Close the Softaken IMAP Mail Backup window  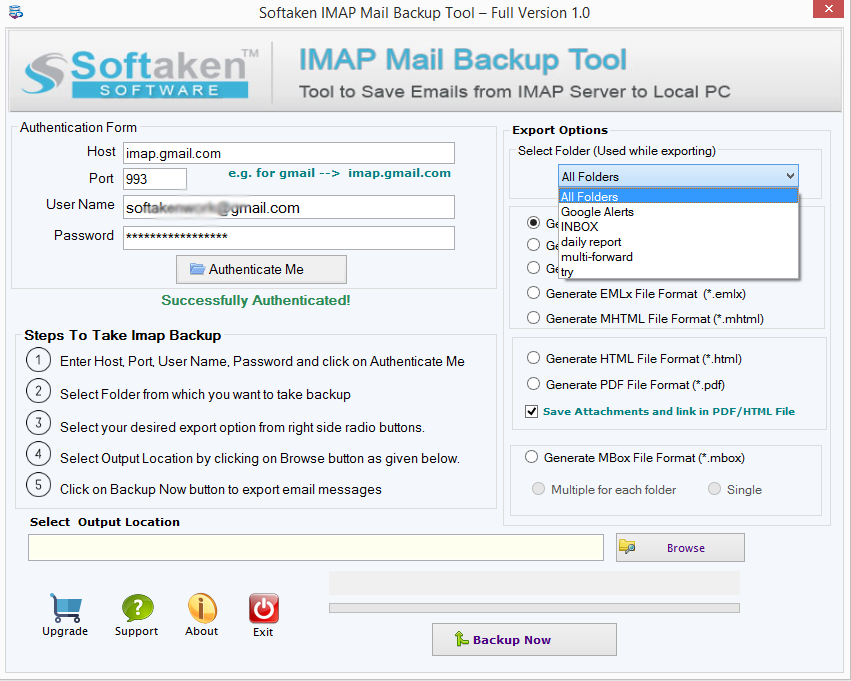tap(828, 9)
